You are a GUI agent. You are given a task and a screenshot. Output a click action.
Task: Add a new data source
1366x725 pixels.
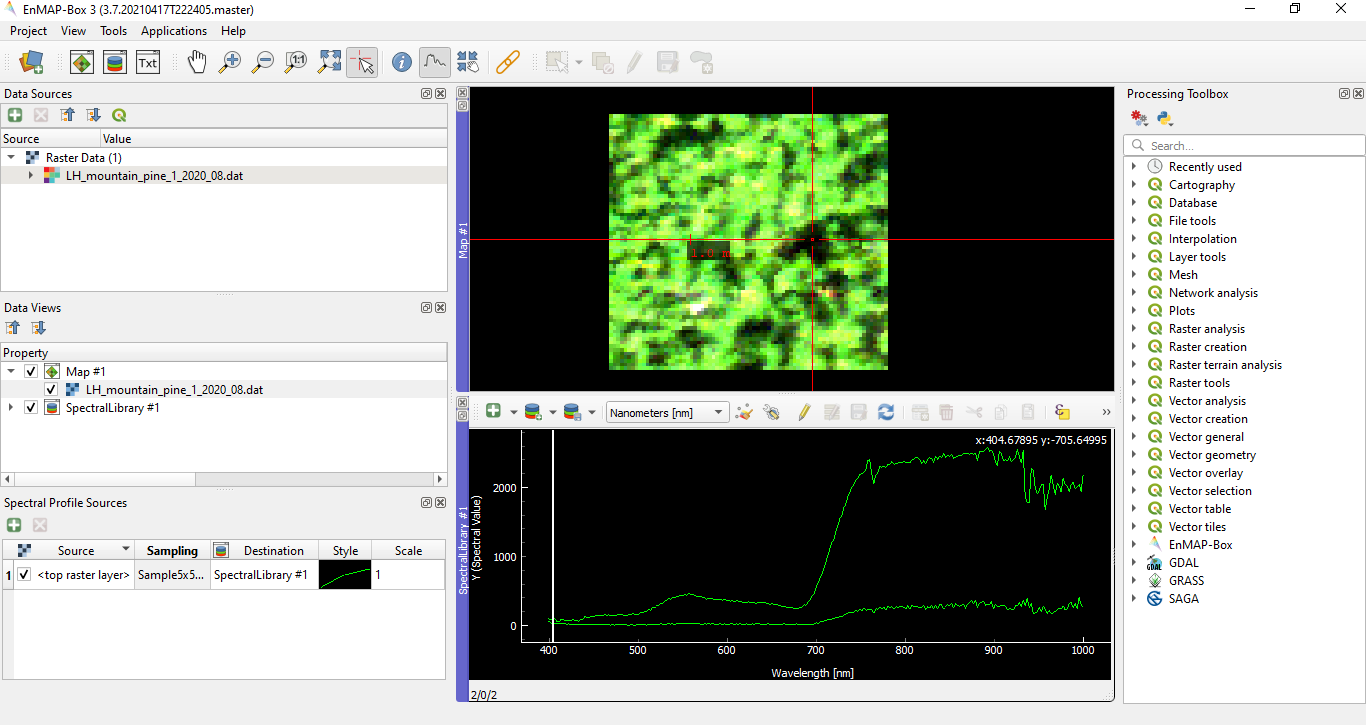tap(14, 115)
